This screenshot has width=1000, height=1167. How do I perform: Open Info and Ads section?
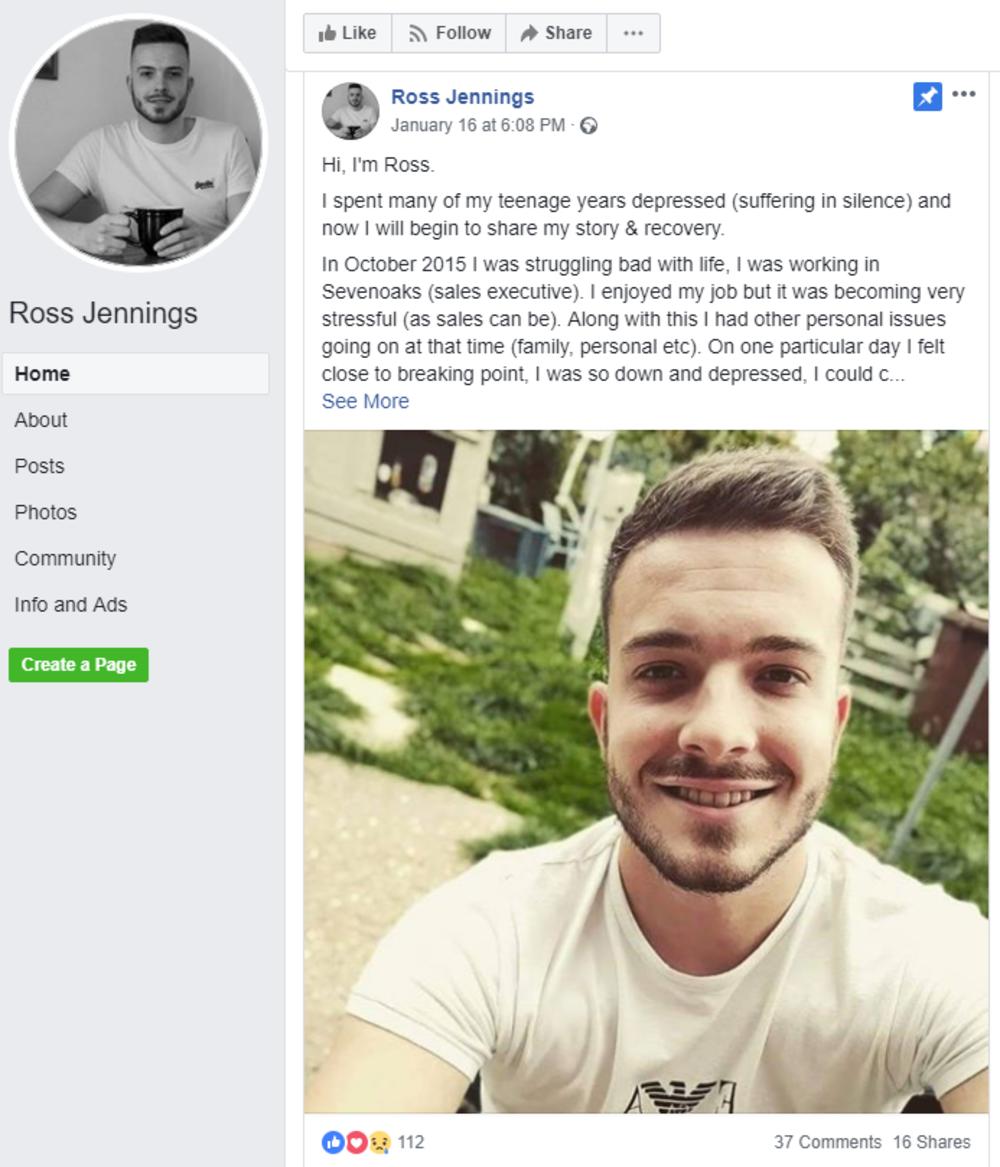coord(71,604)
